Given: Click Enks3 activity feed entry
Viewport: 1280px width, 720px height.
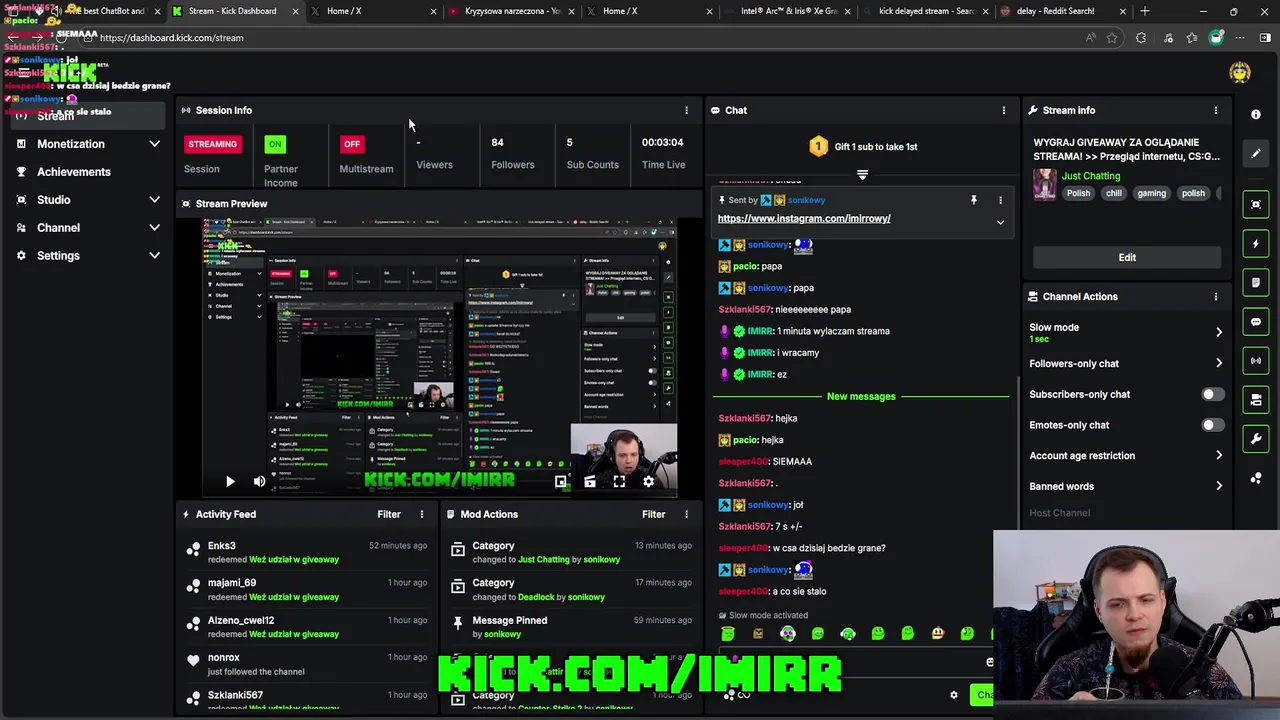Looking at the screenshot, I should click(x=307, y=552).
